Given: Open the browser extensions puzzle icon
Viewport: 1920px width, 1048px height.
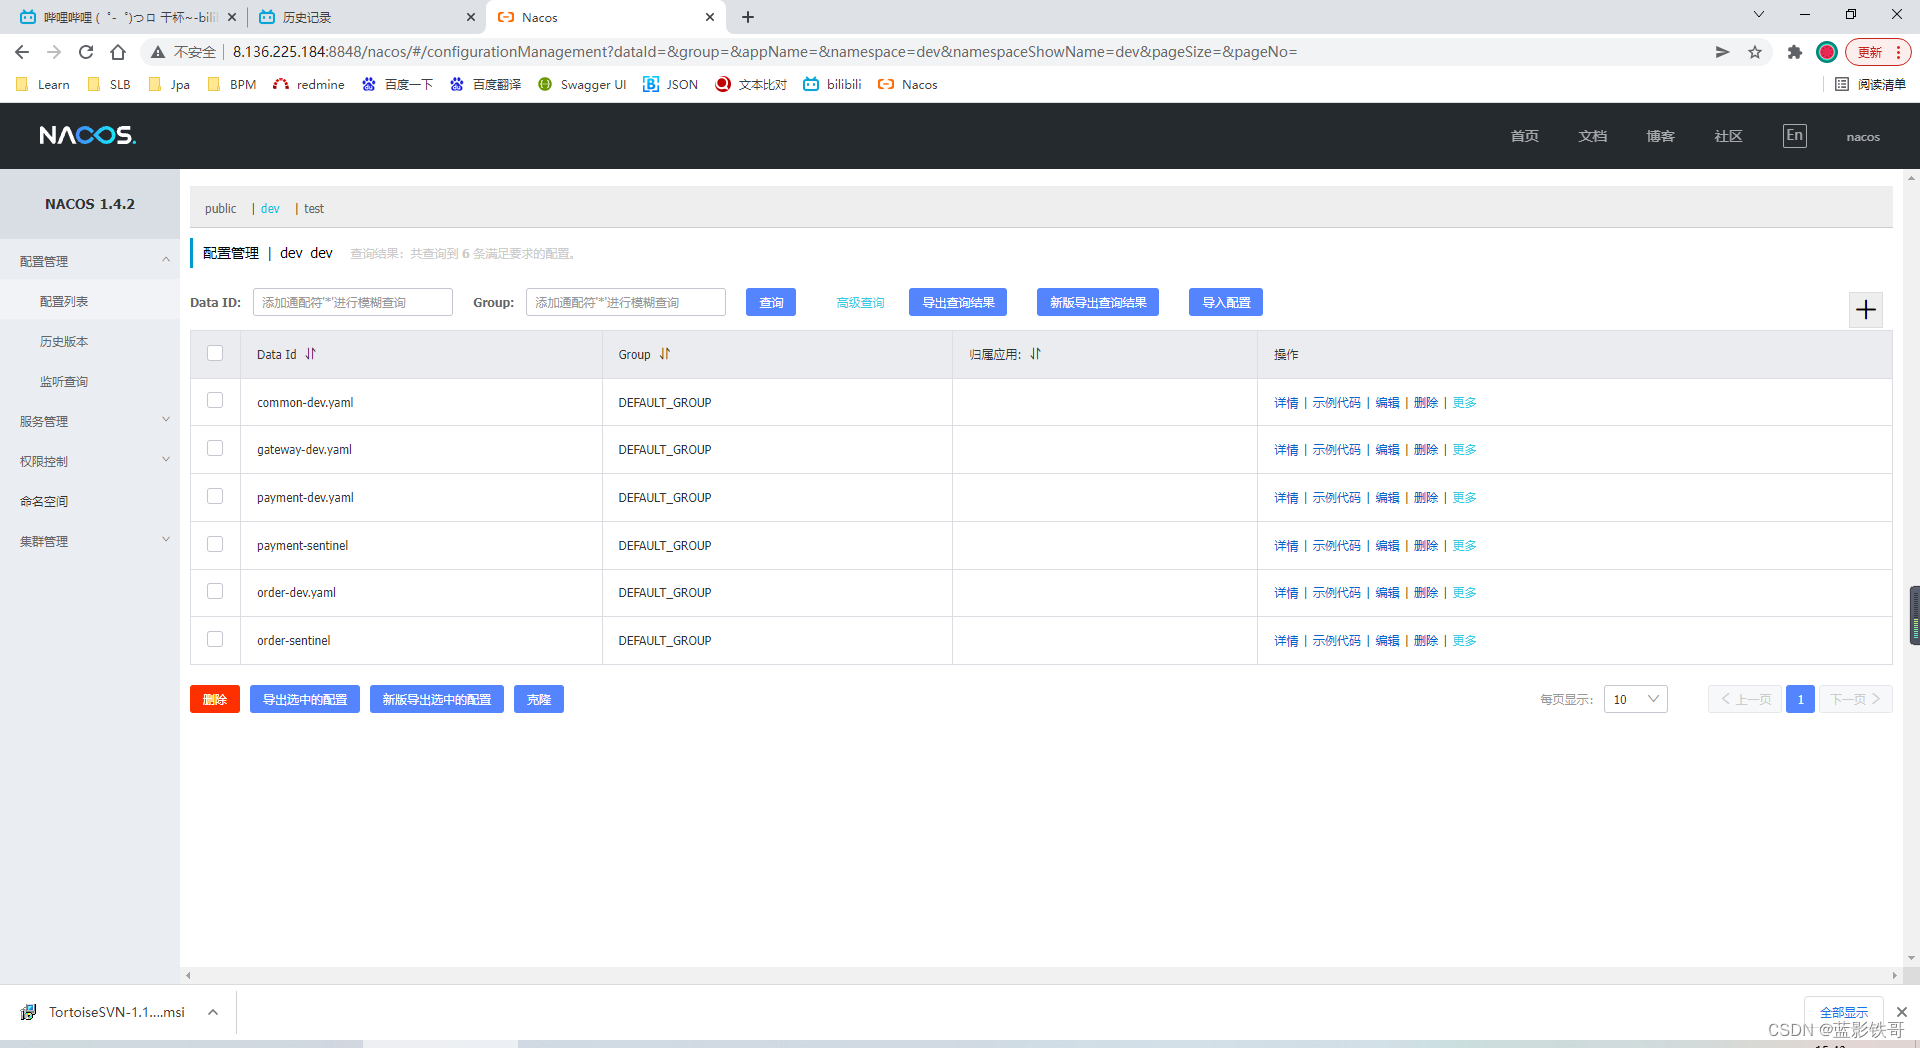Looking at the screenshot, I should pos(1795,52).
